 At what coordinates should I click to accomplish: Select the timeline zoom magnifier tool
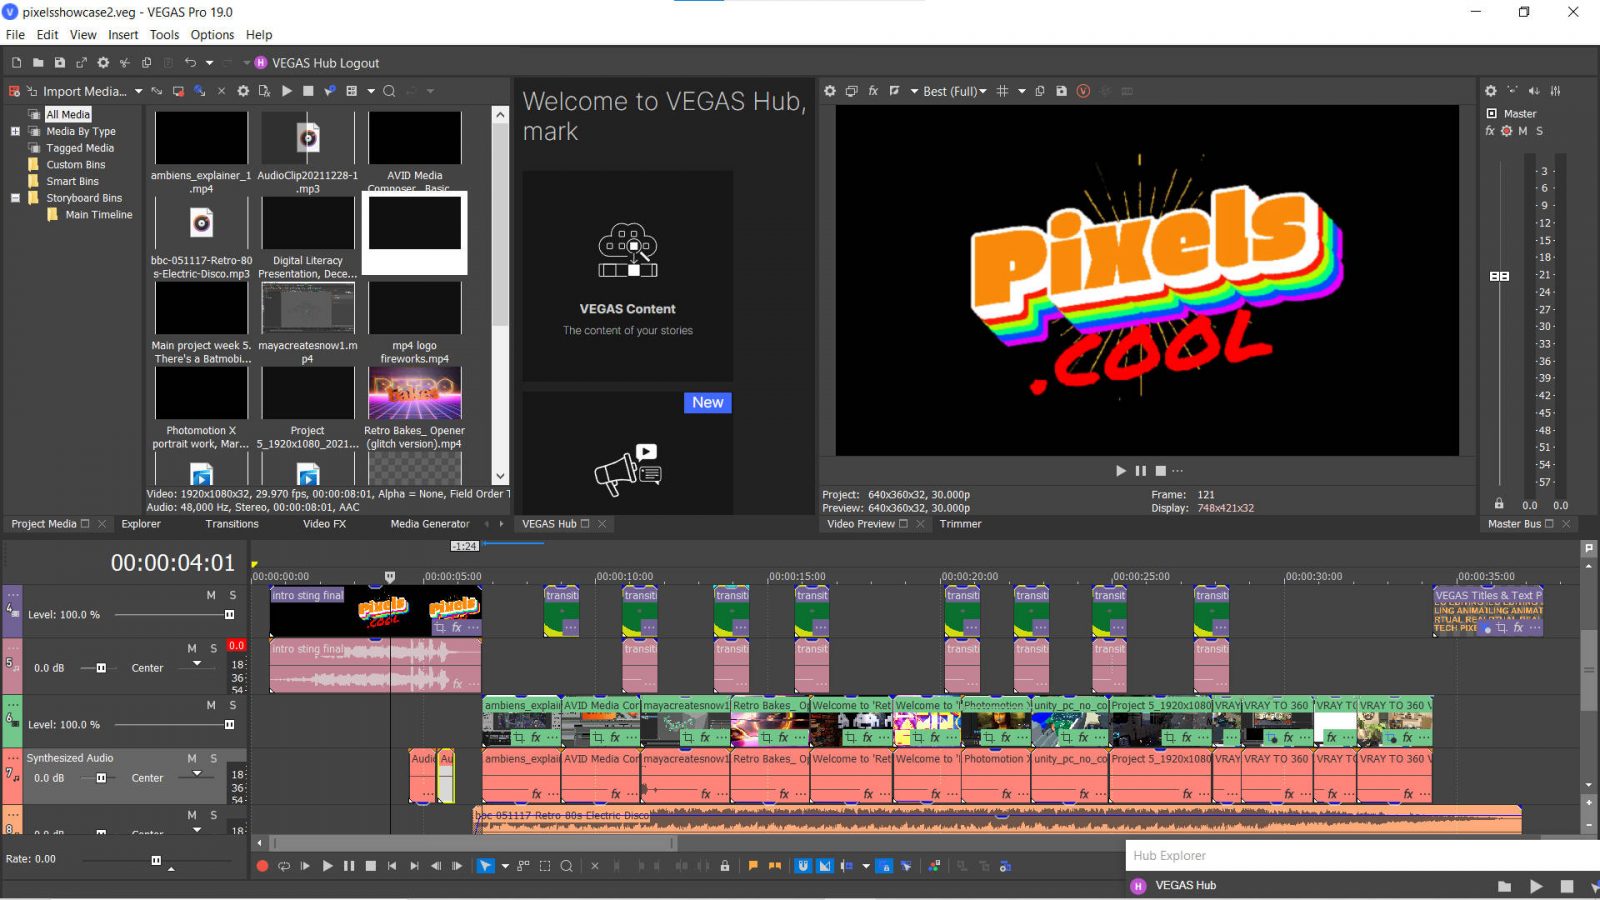pyautogui.click(x=566, y=866)
